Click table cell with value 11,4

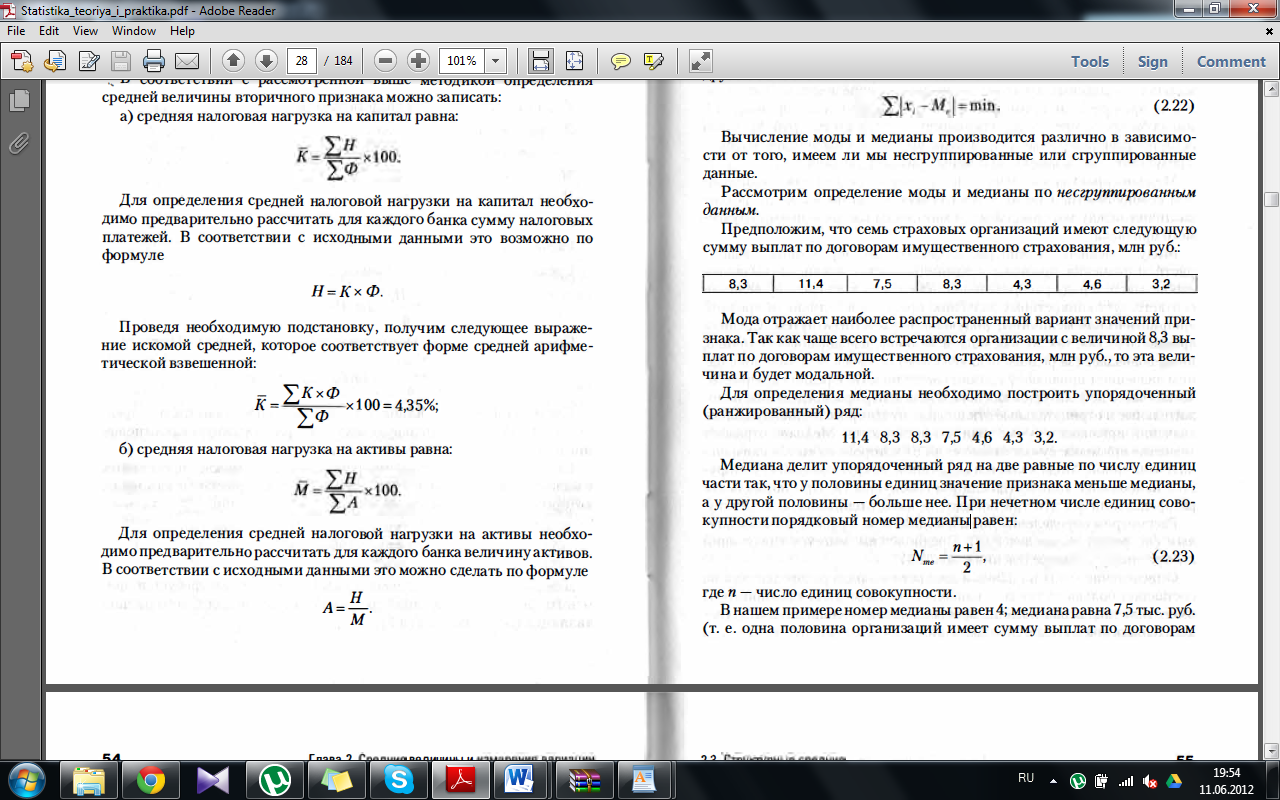[810, 284]
